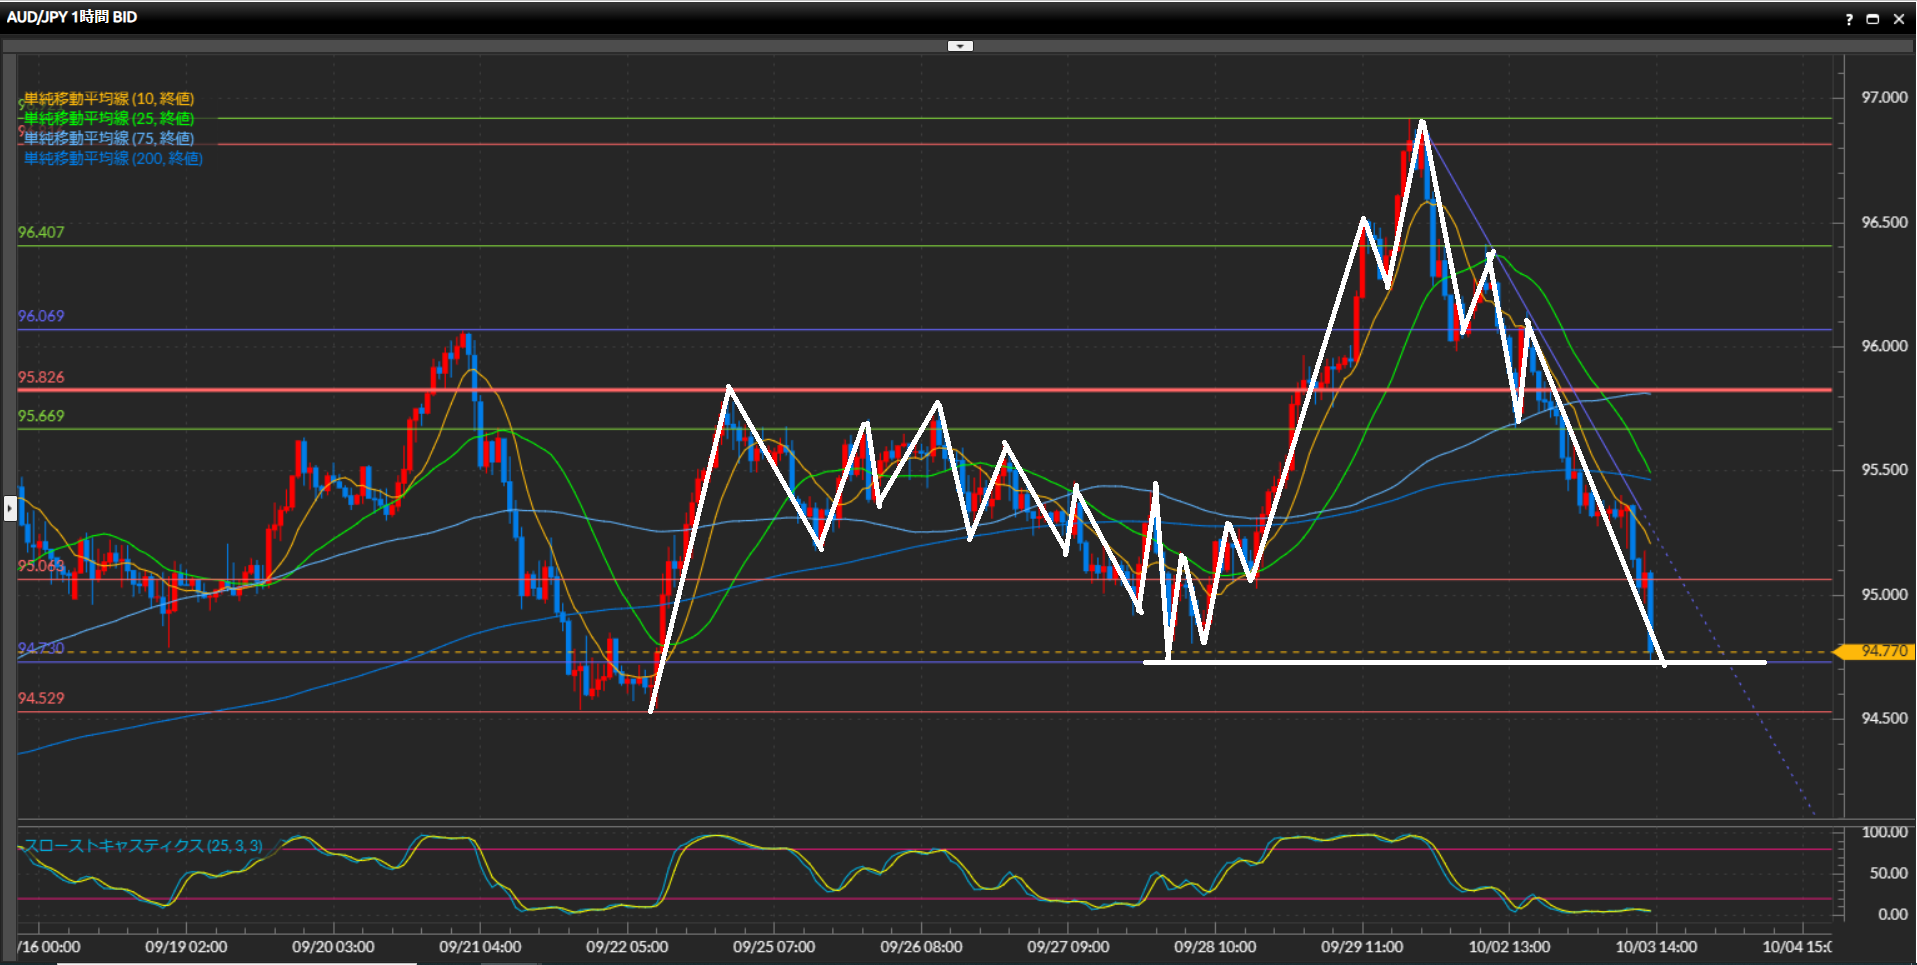Select the 単純移動平均線 (200, 終値) indicator label
Viewport: 1917px width, 965px height.
point(113,158)
